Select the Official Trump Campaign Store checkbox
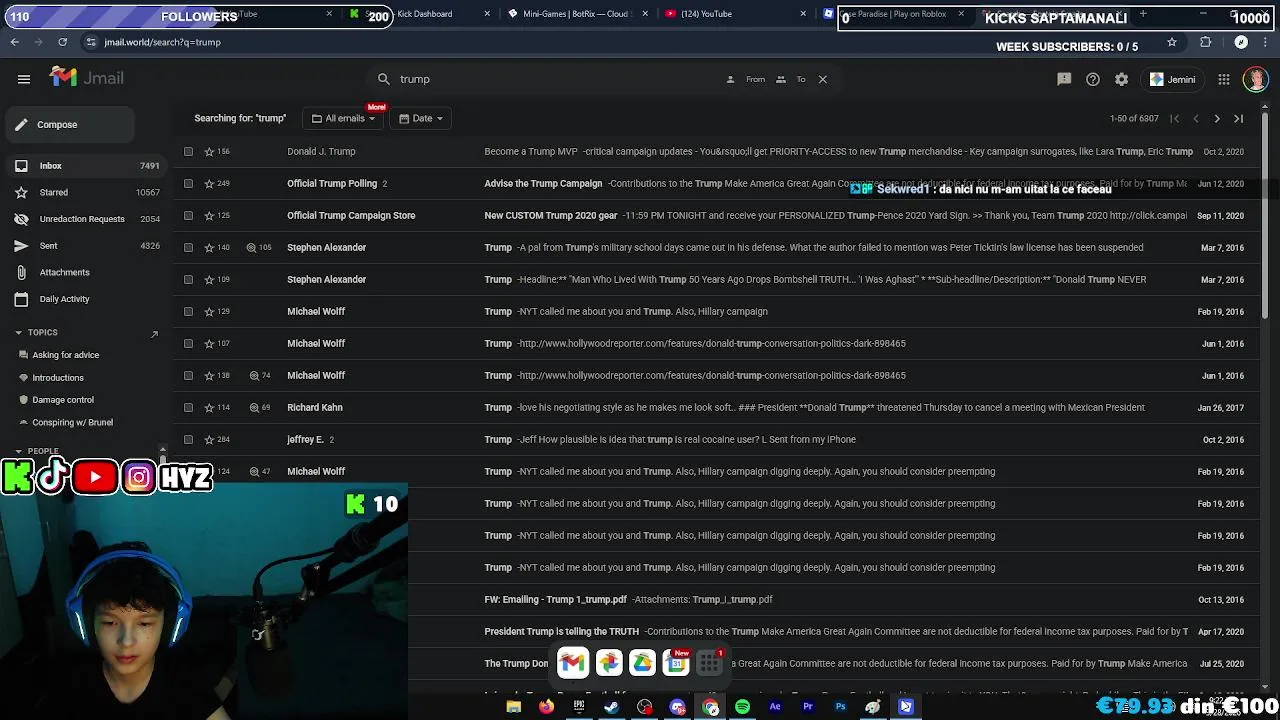The height and width of the screenshot is (720, 1280). tap(188, 215)
